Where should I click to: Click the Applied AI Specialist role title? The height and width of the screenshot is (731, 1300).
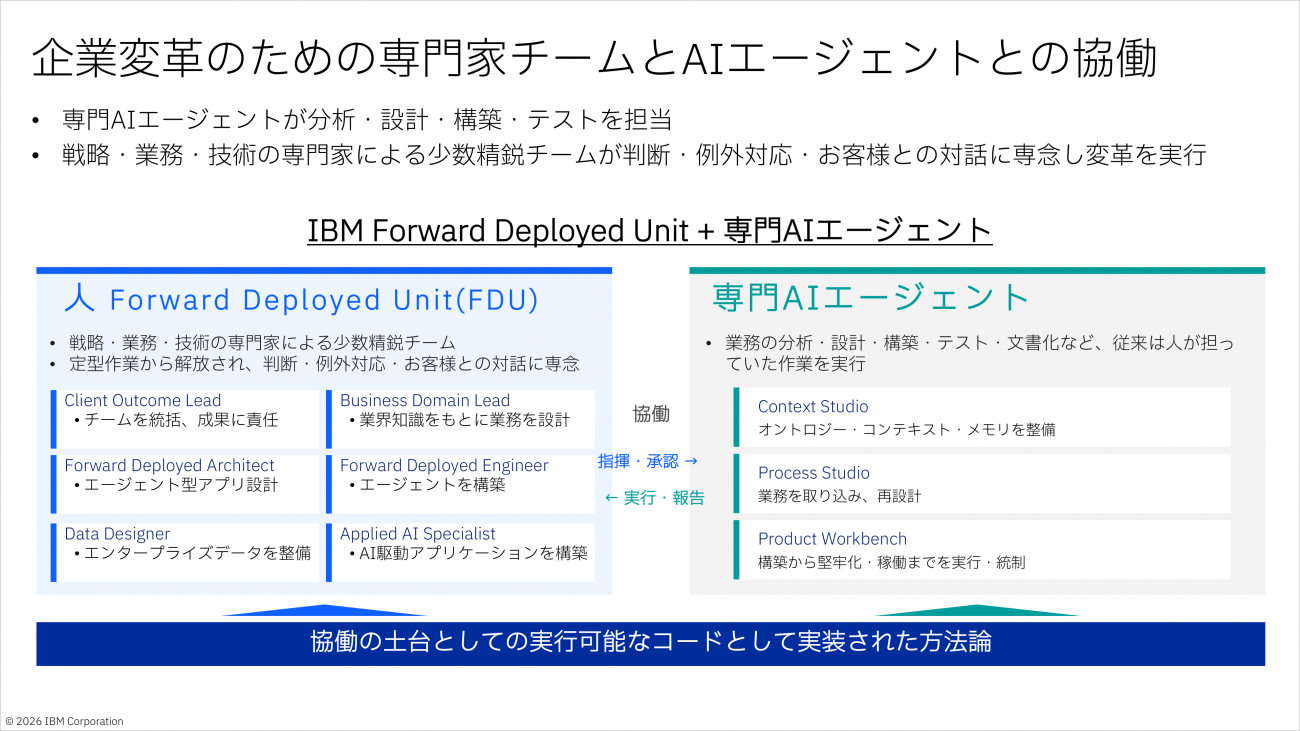[418, 534]
